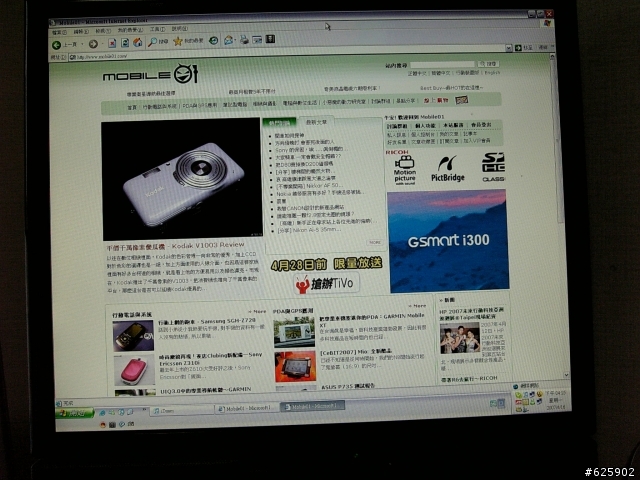Click the SDHC class logo

(x=493, y=167)
